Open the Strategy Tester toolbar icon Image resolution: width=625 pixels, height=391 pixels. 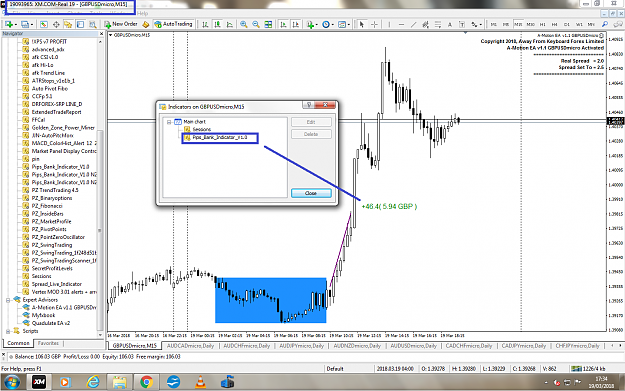pyautogui.click(x=93, y=24)
